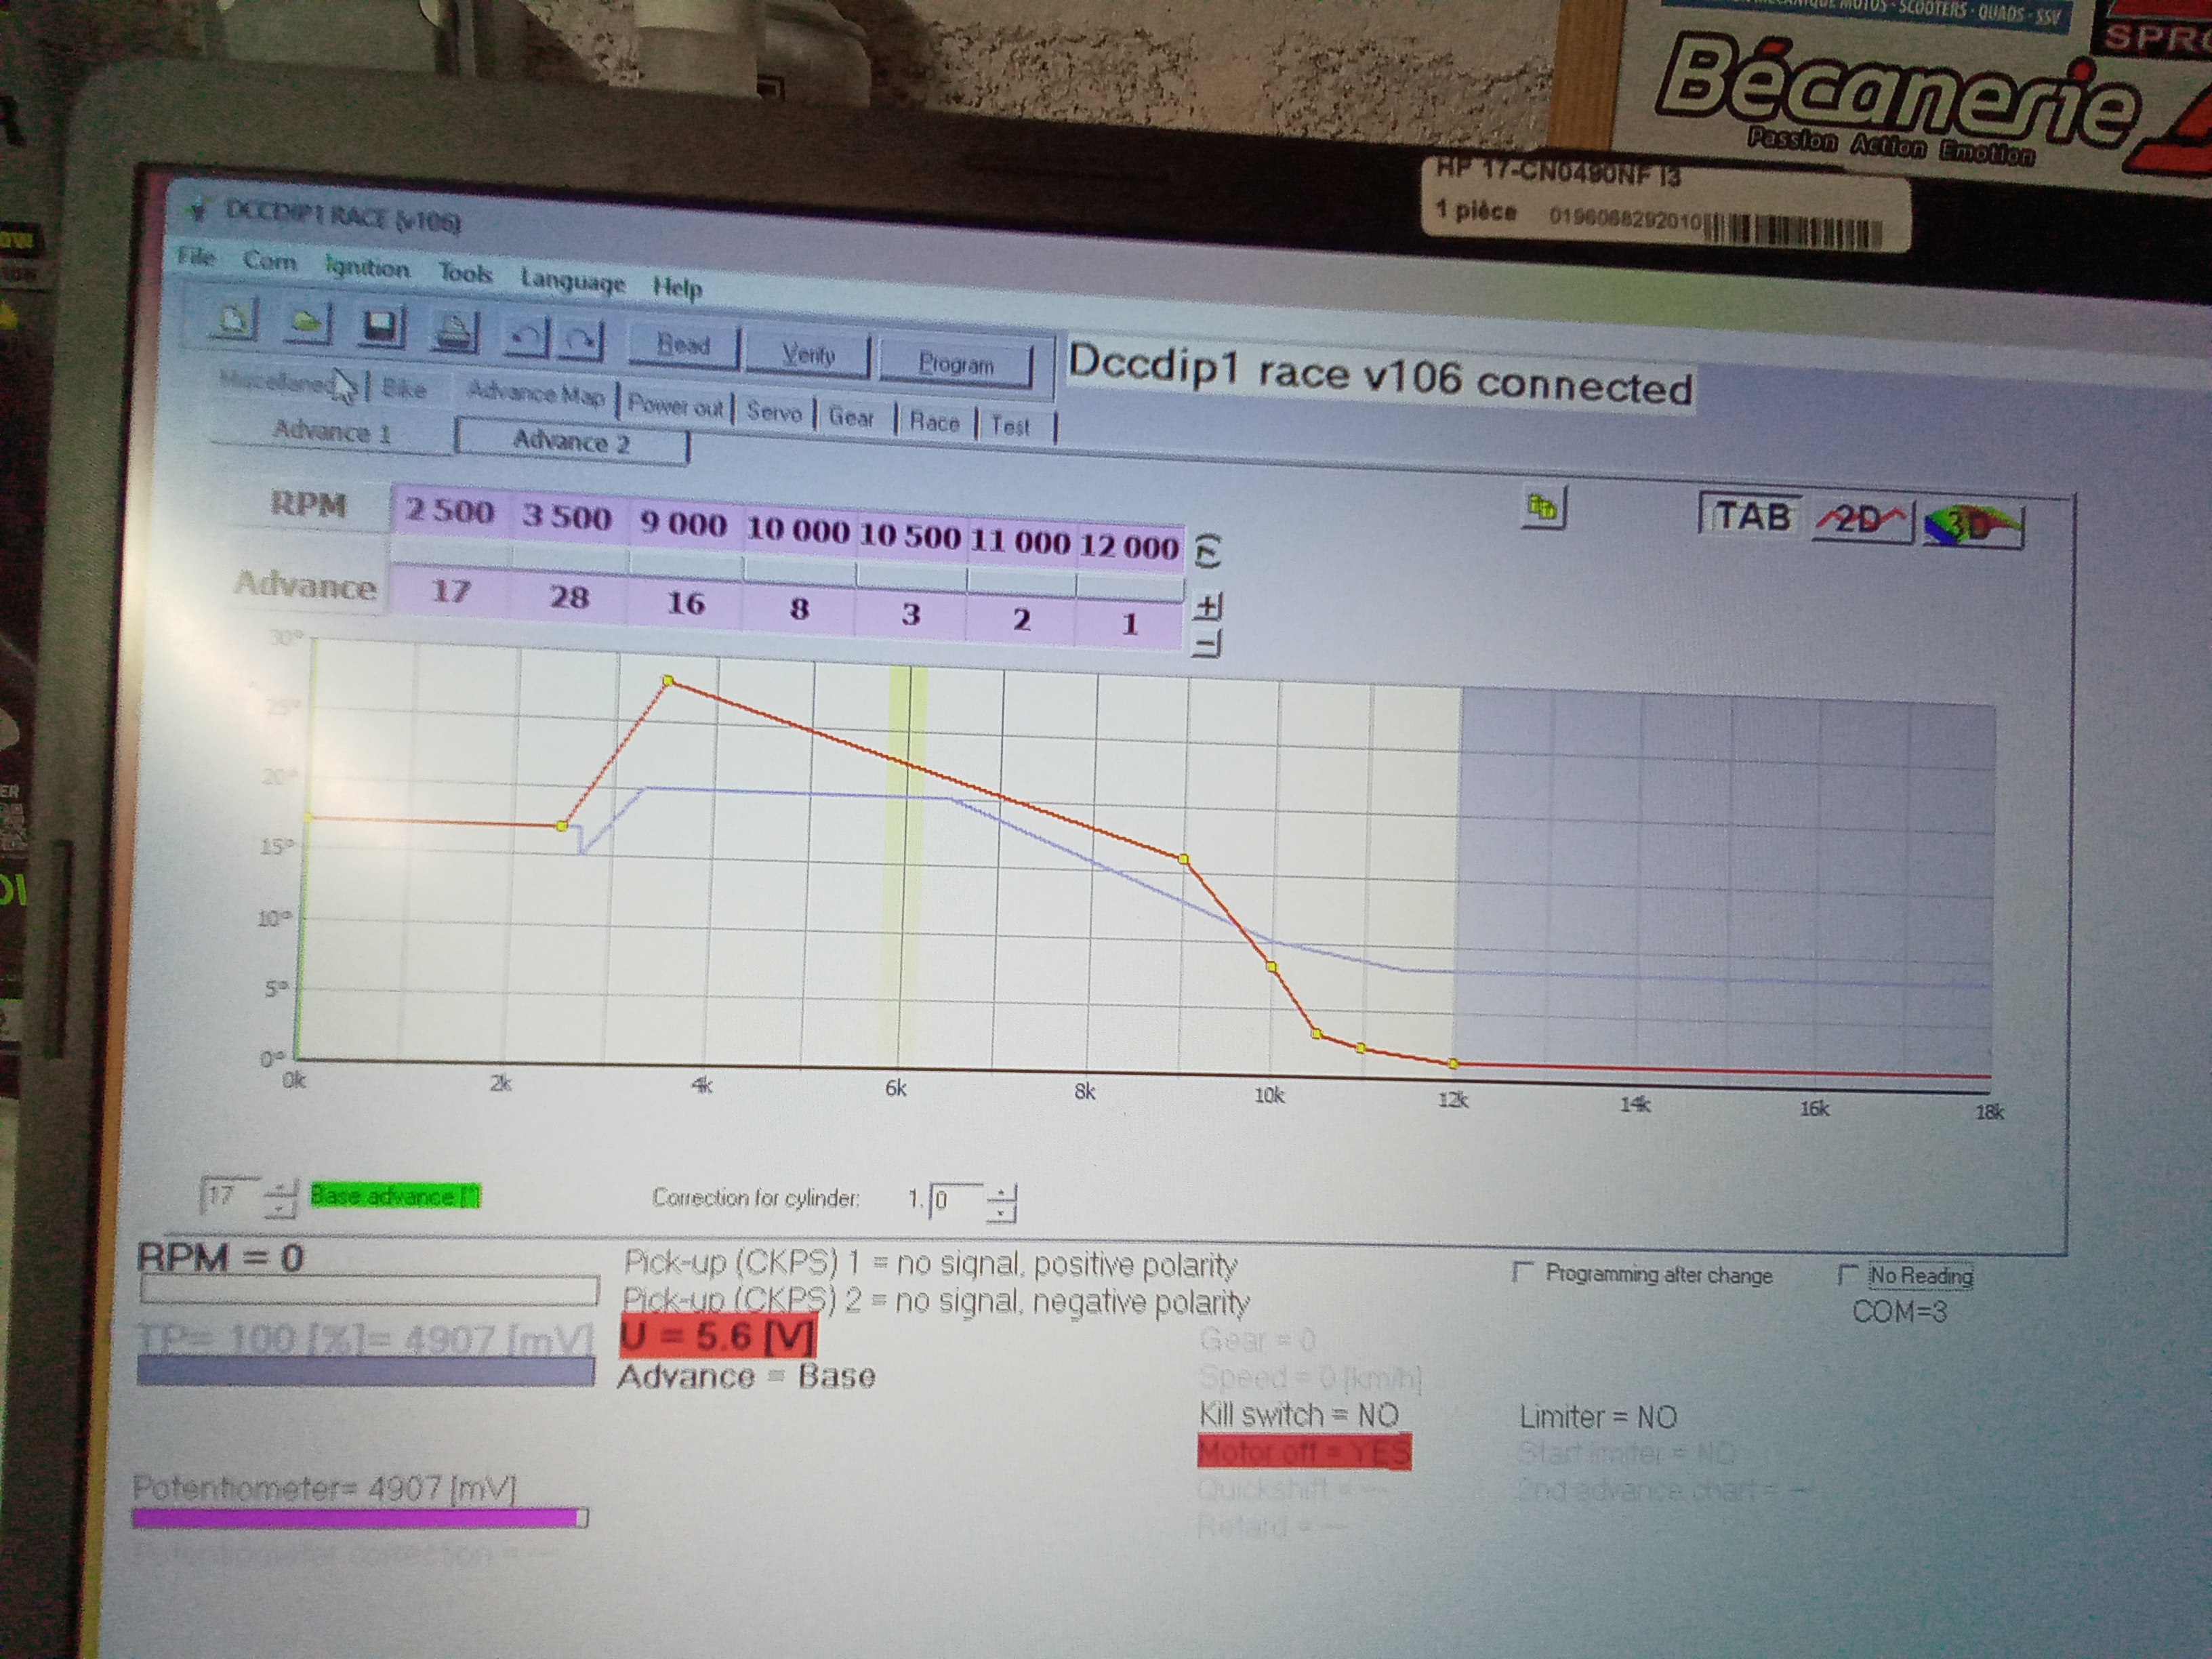Select the 10 000 RPM cell

[x=799, y=530]
